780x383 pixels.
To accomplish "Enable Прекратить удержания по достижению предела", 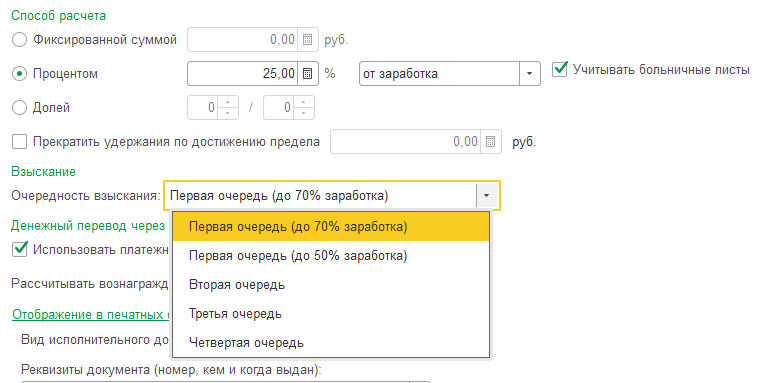I will click(19, 142).
